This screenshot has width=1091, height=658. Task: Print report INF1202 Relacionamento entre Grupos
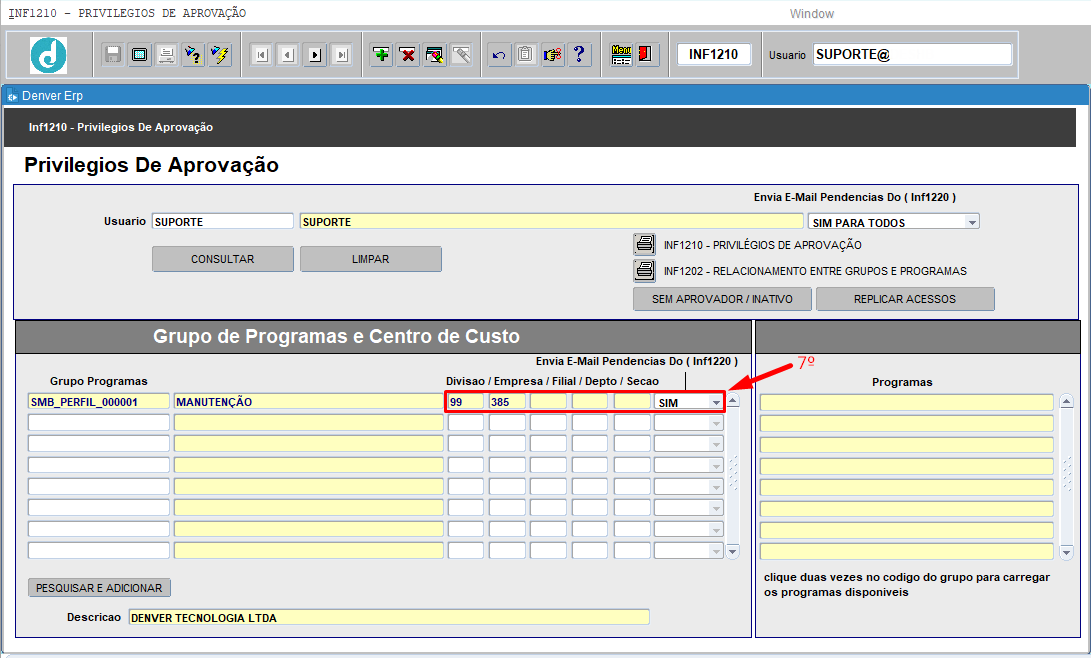coord(644,271)
